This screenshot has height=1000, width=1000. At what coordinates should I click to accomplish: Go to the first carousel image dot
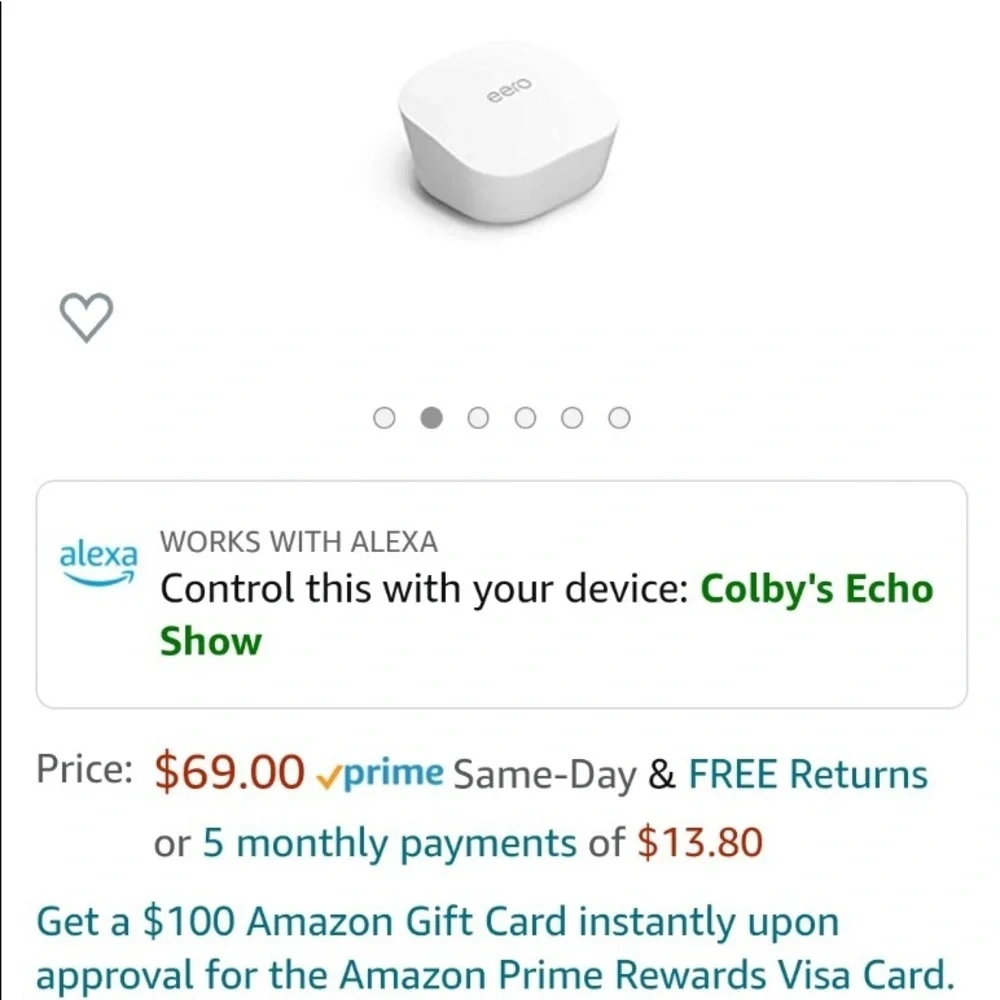(384, 418)
